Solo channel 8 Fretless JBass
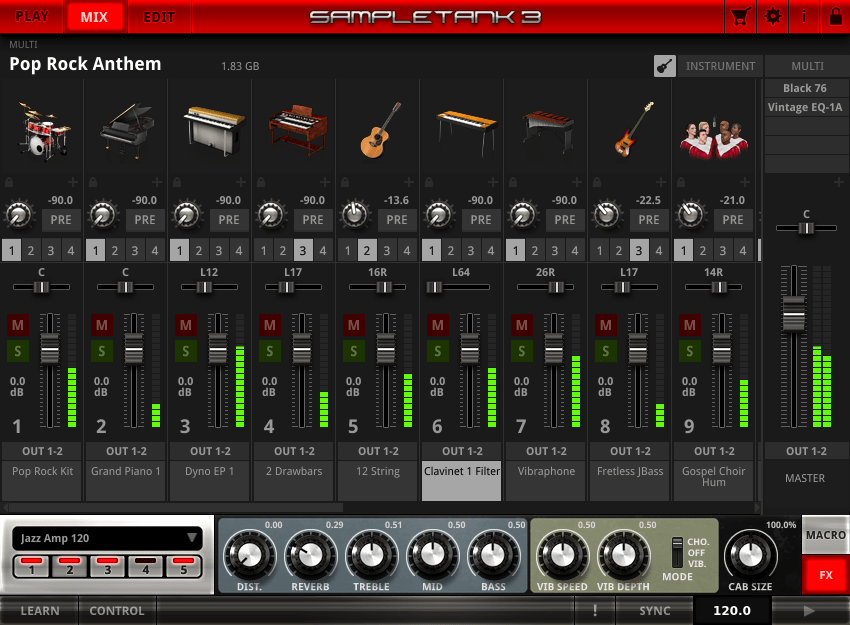Screen dimensions: 850x625 [606, 351]
